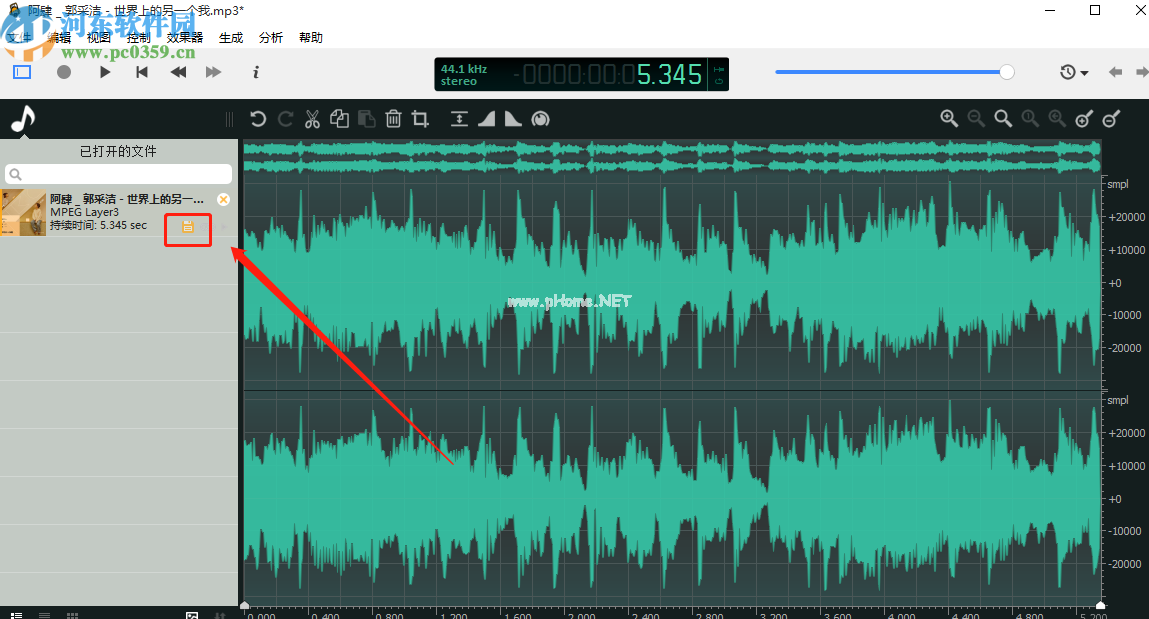The width and height of the screenshot is (1149, 619).
Task: Expand the history clock dropdown
Action: (x=1074, y=72)
